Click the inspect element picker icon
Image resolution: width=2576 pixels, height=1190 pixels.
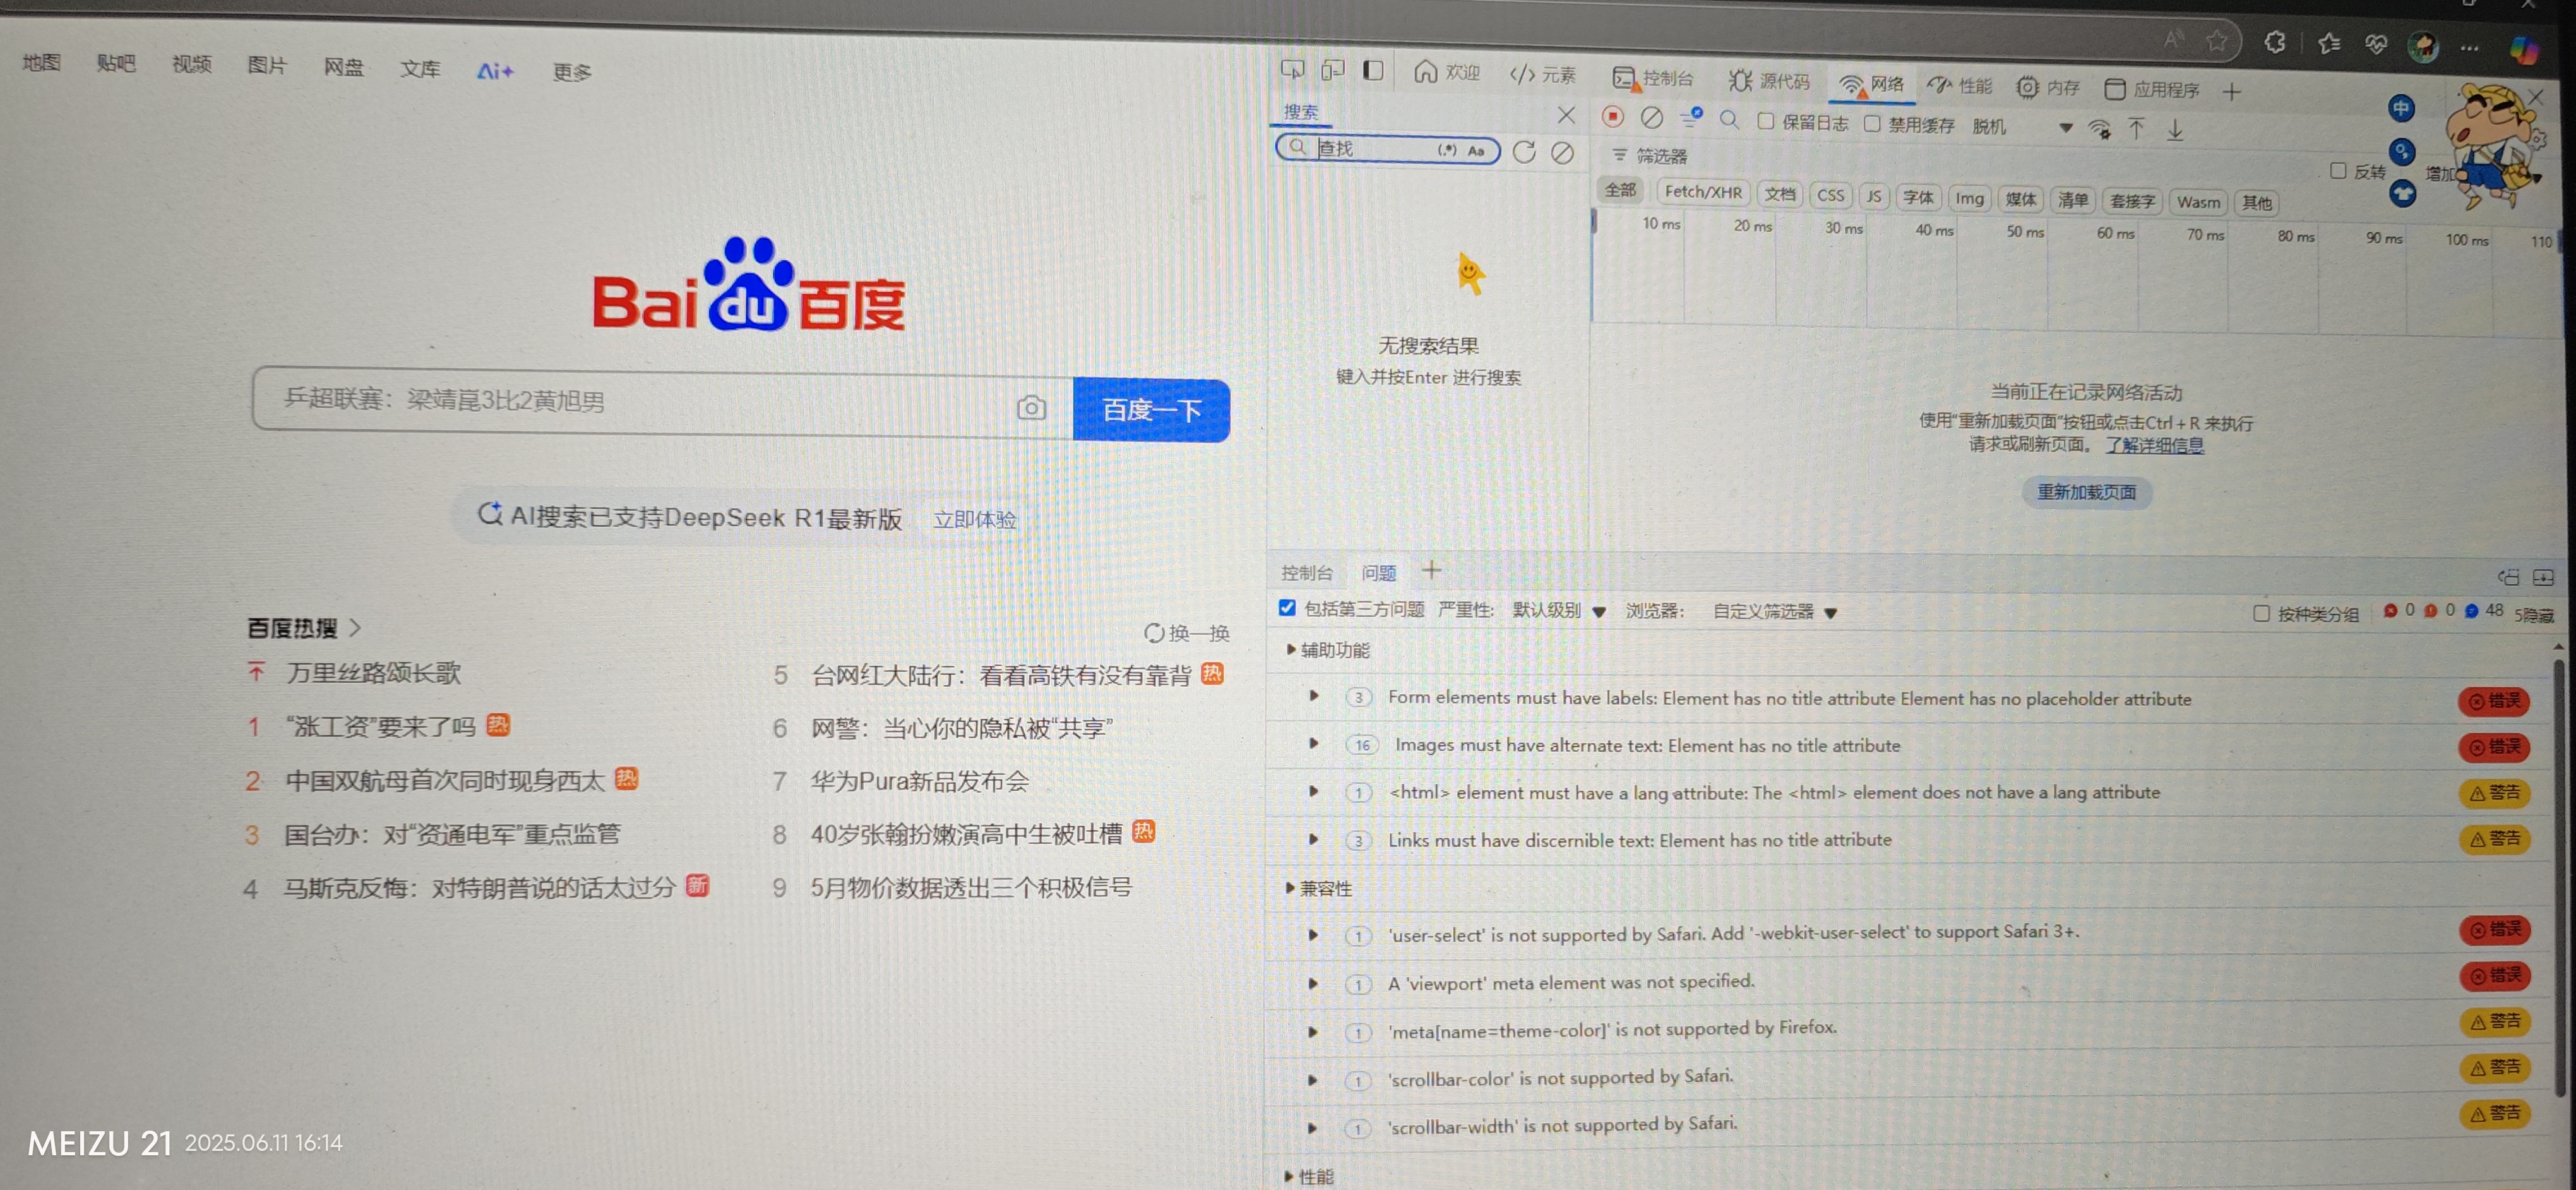(x=1292, y=69)
